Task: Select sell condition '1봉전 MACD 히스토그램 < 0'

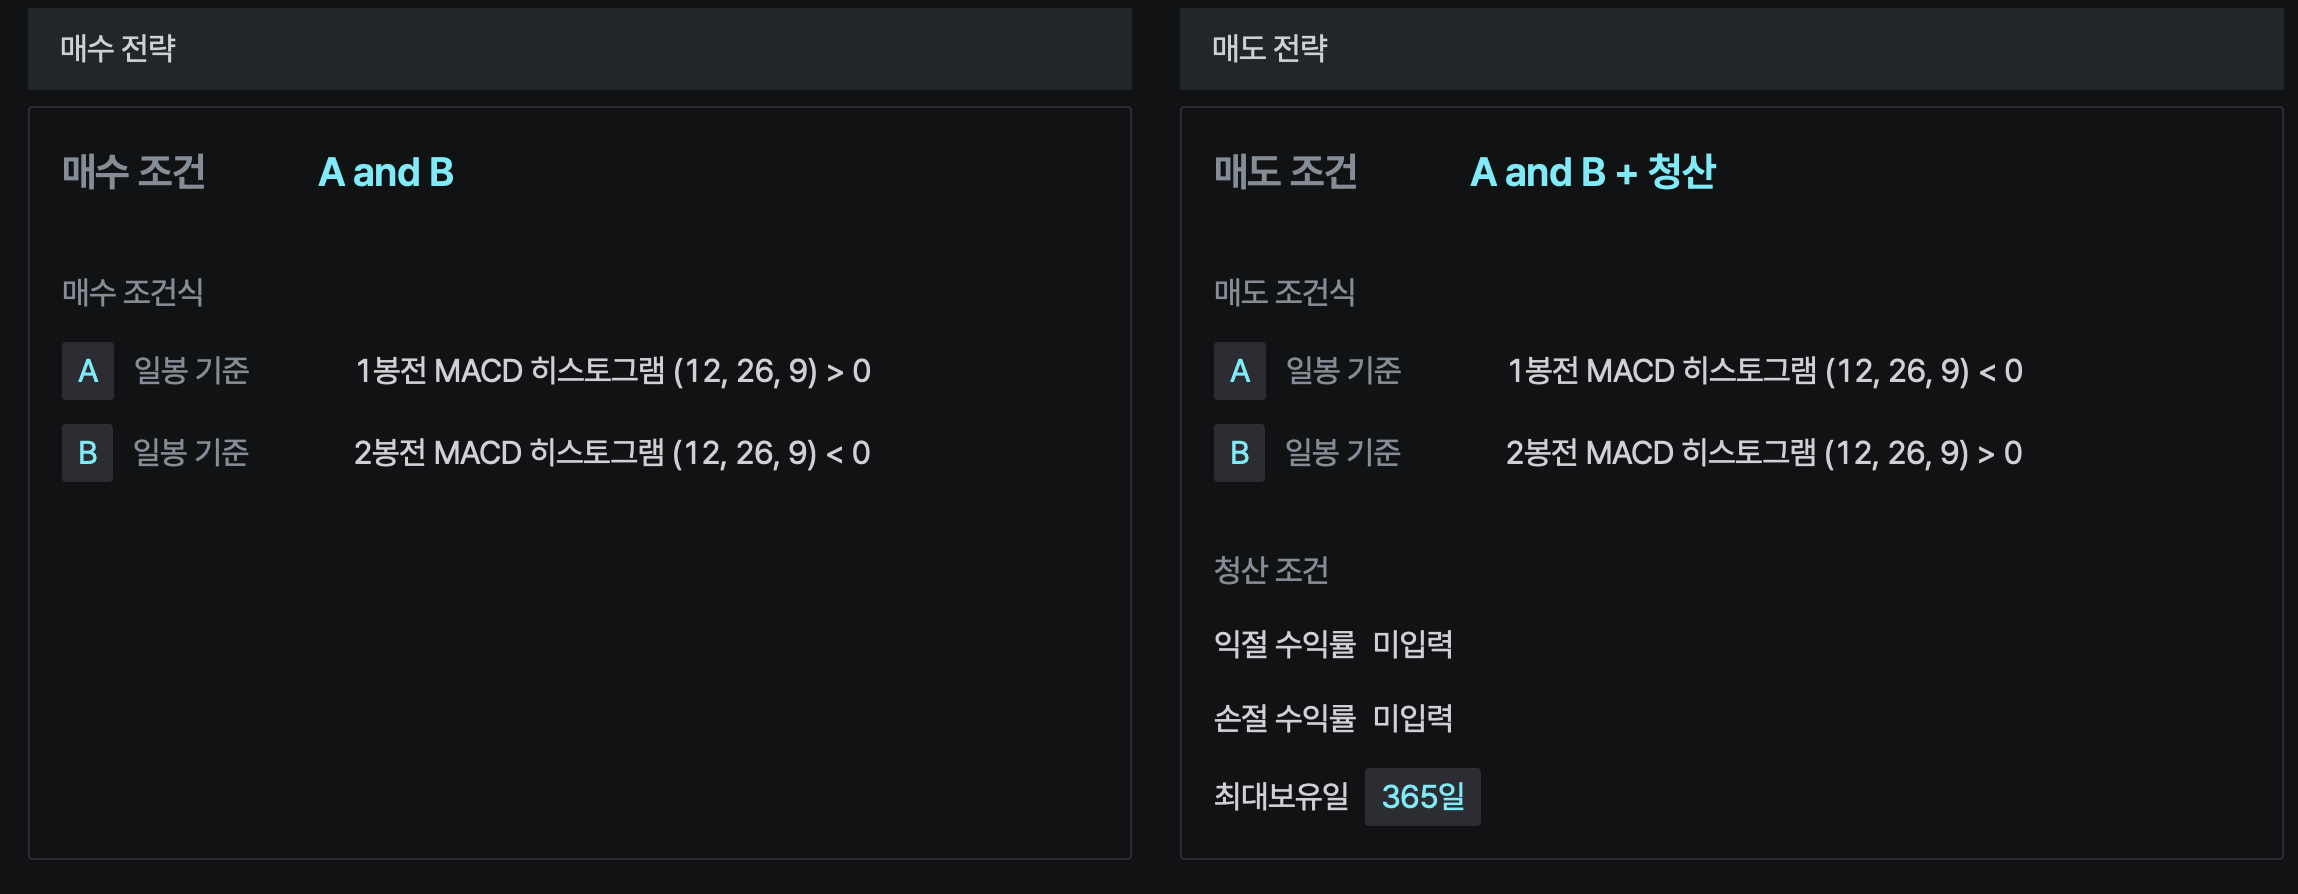Action: (1765, 371)
